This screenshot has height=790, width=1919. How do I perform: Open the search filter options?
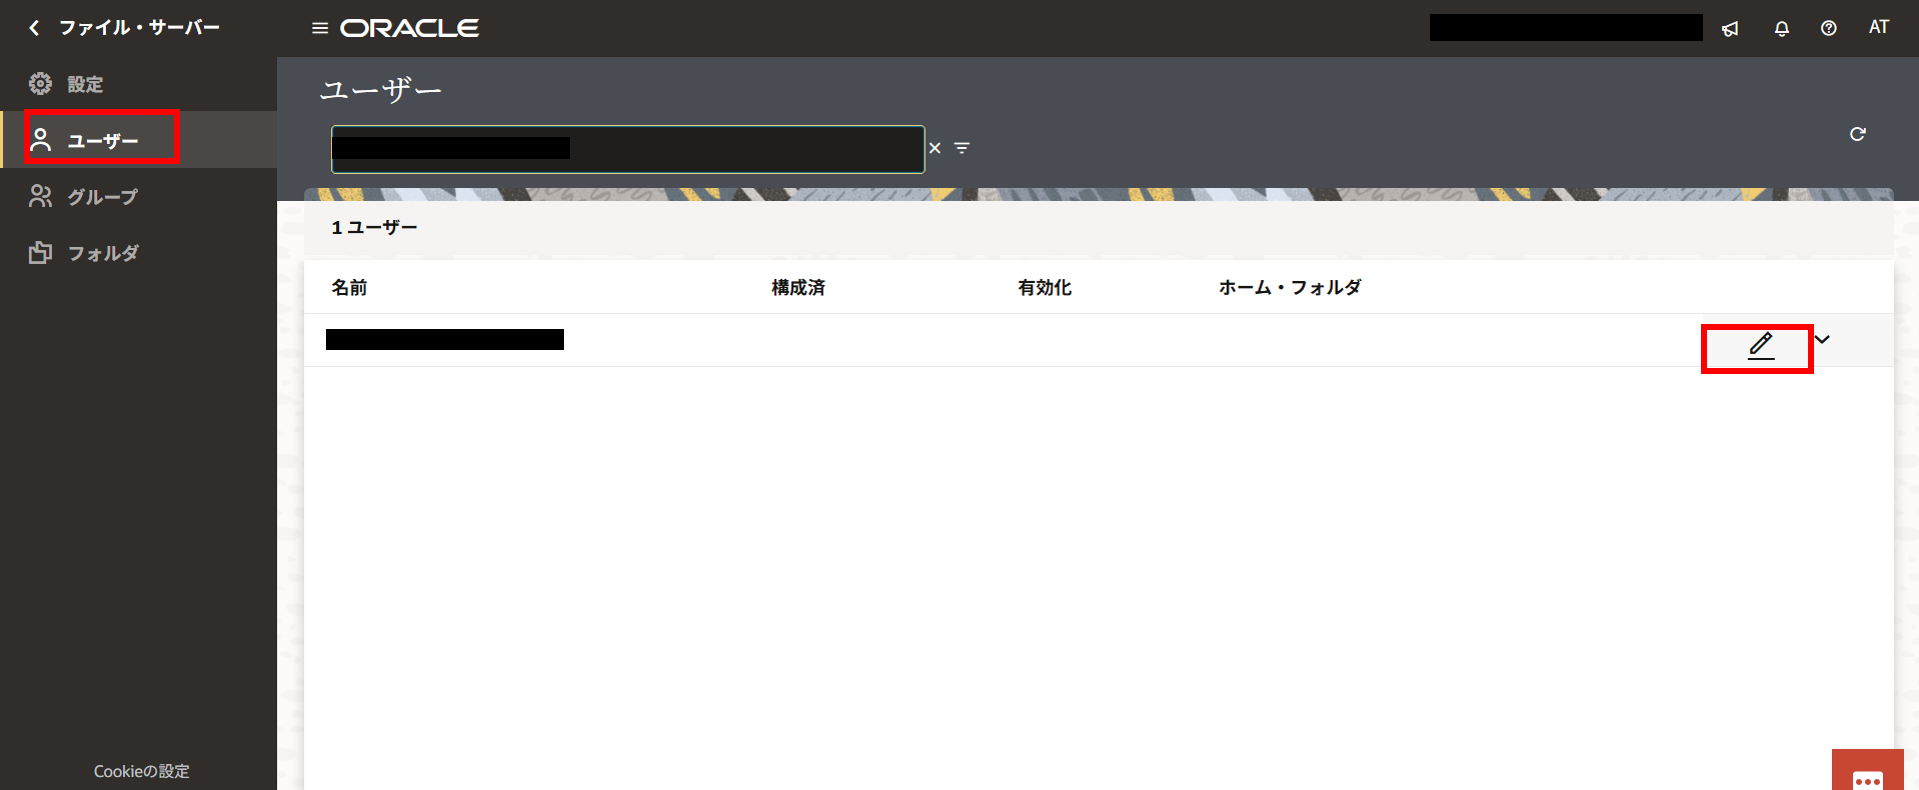pos(962,148)
